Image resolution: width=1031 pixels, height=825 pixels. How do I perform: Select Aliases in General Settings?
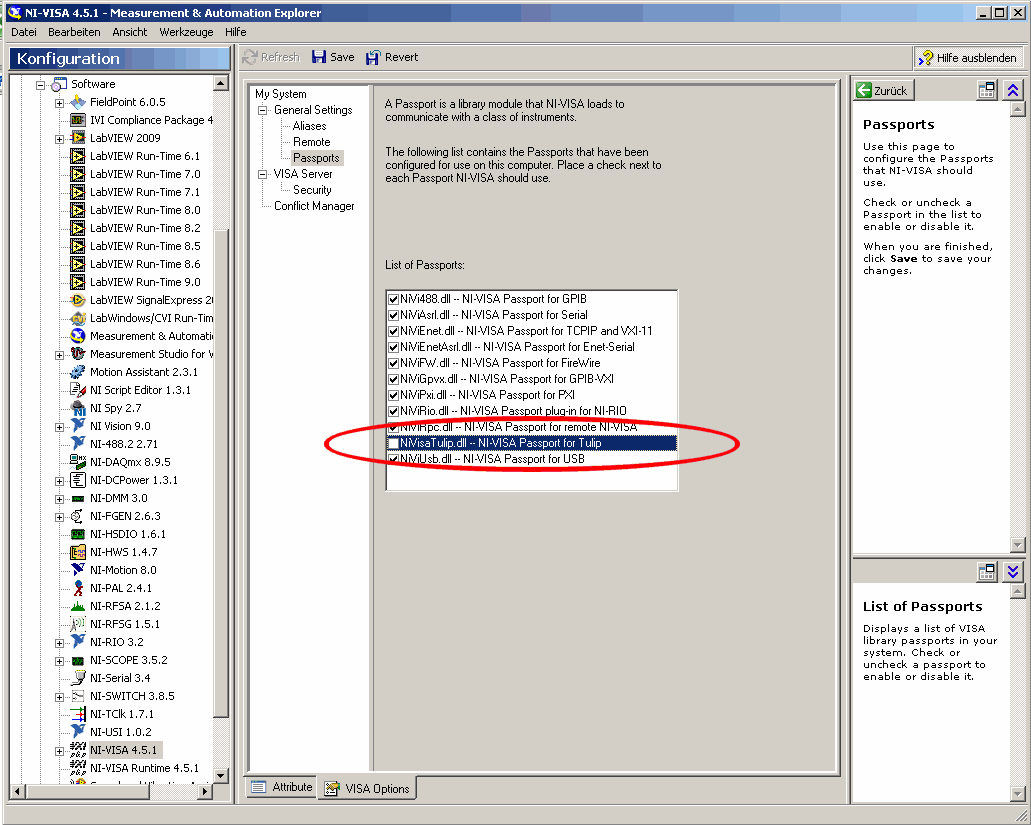tap(309, 126)
